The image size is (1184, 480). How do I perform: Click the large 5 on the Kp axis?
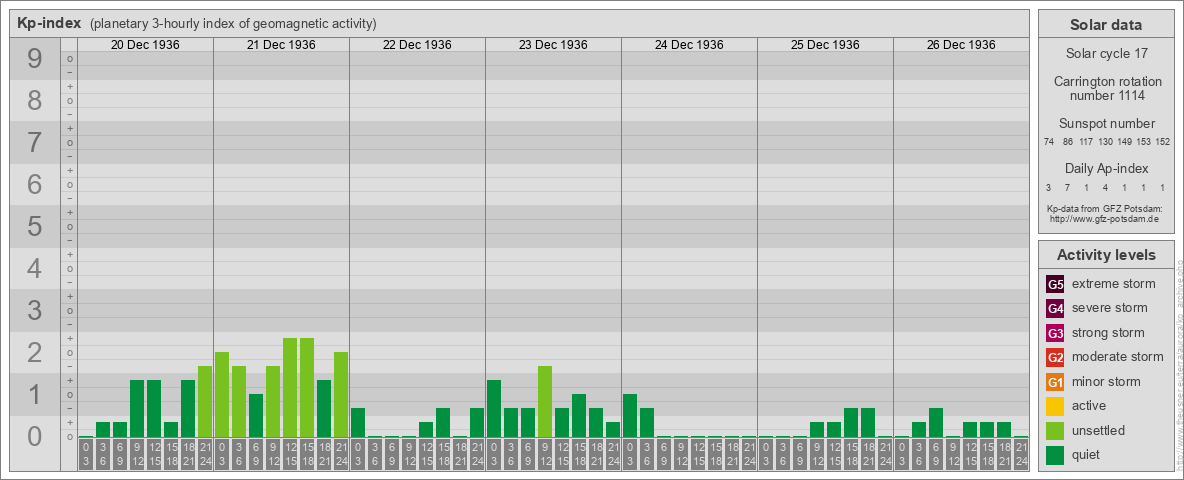(x=35, y=226)
